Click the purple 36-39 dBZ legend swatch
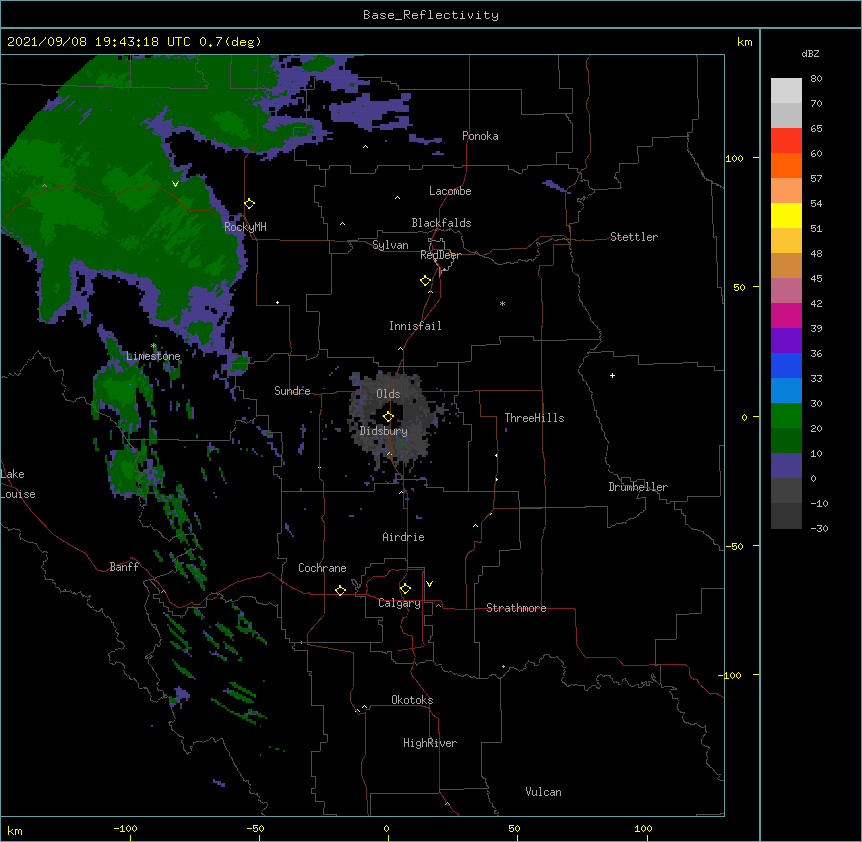Image resolution: width=862 pixels, height=842 pixels. point(786,341)
